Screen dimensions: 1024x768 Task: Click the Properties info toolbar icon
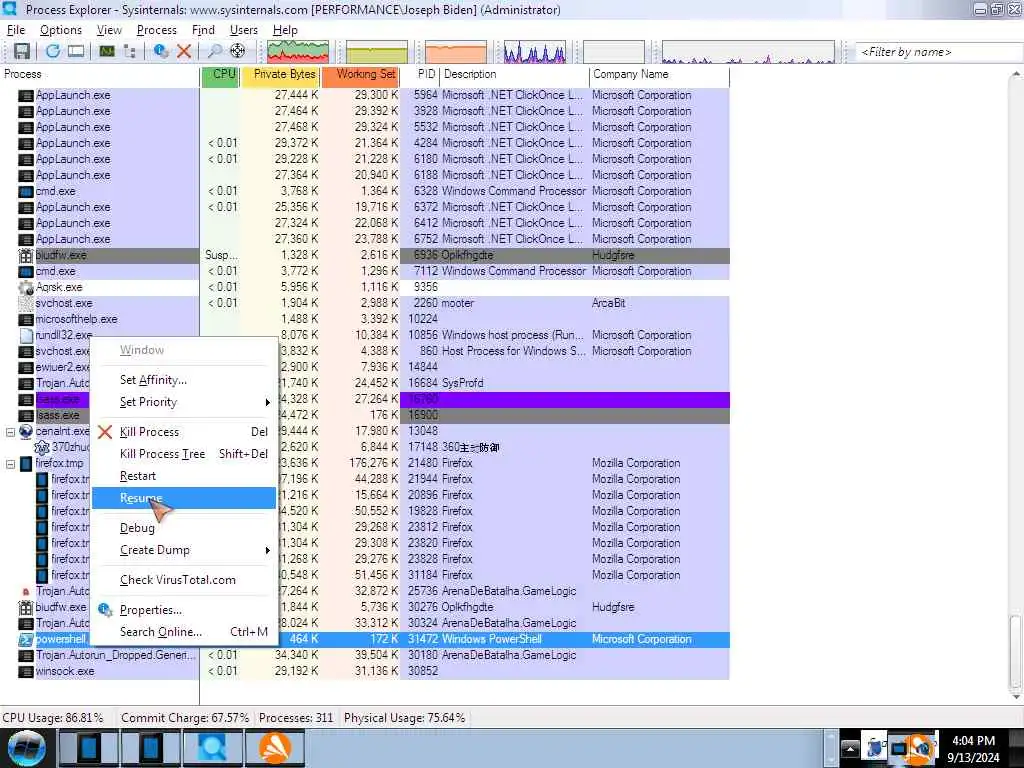161,51
